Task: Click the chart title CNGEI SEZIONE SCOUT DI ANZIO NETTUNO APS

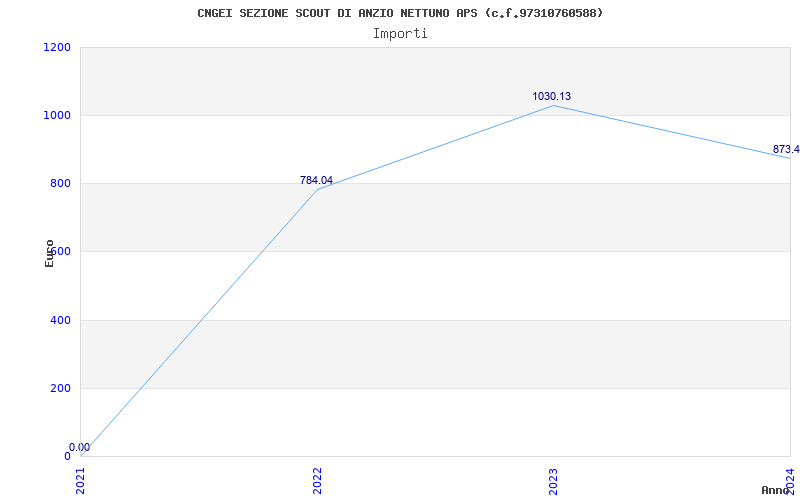Action: (400, 13)
